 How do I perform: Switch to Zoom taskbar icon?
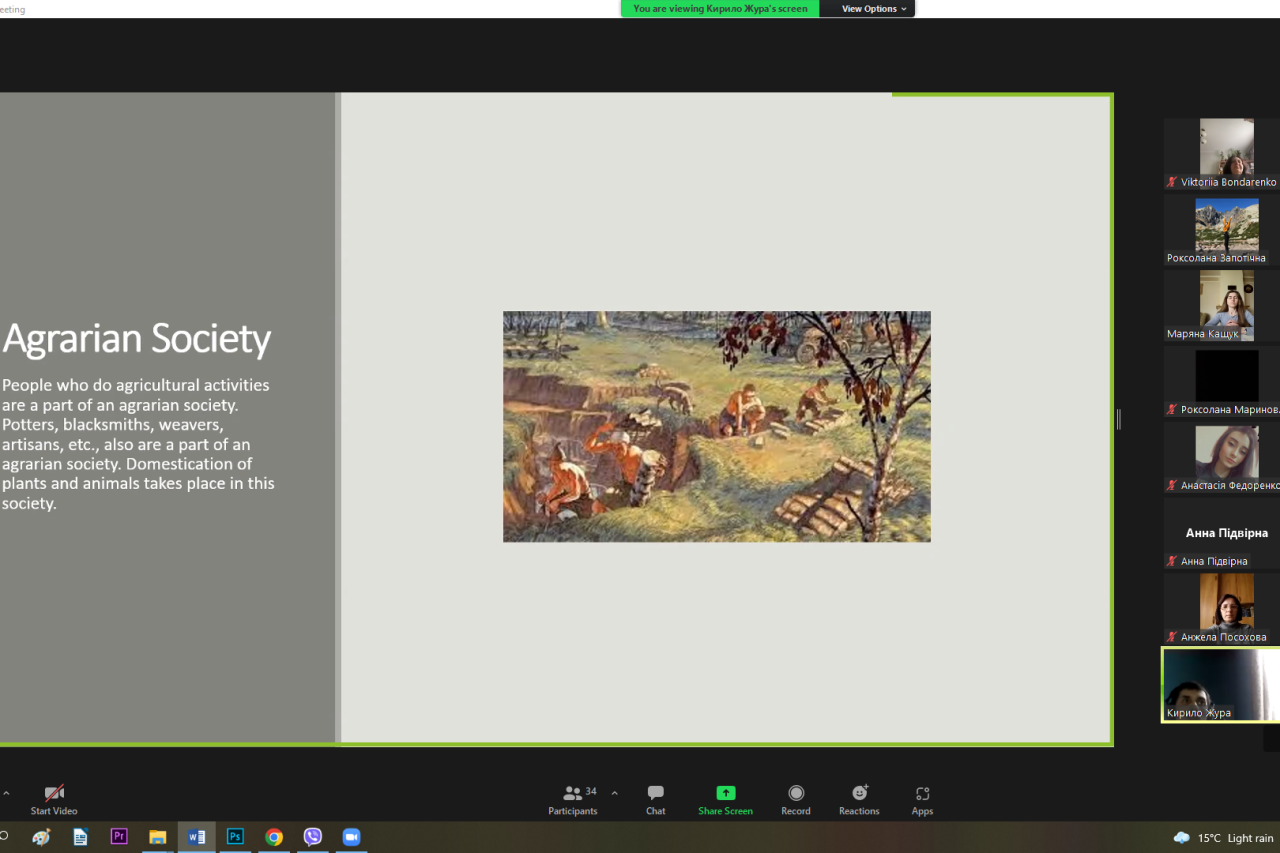pyautogui.click(x=351, y=837)
